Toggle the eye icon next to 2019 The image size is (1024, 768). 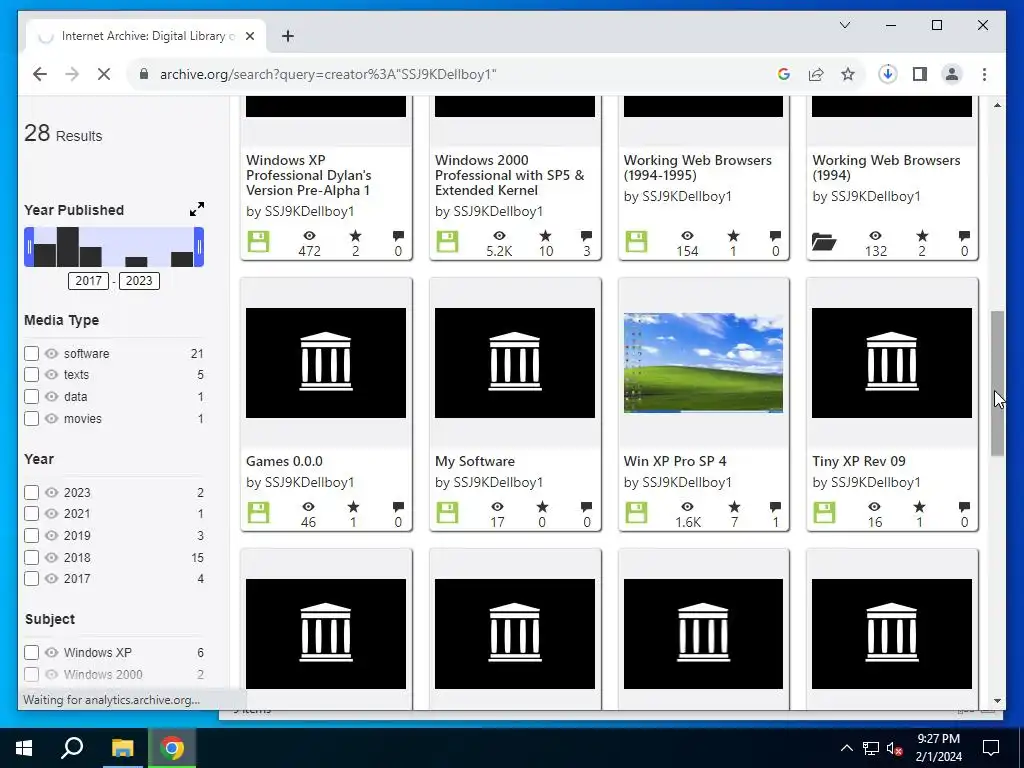tap(52, 536)
